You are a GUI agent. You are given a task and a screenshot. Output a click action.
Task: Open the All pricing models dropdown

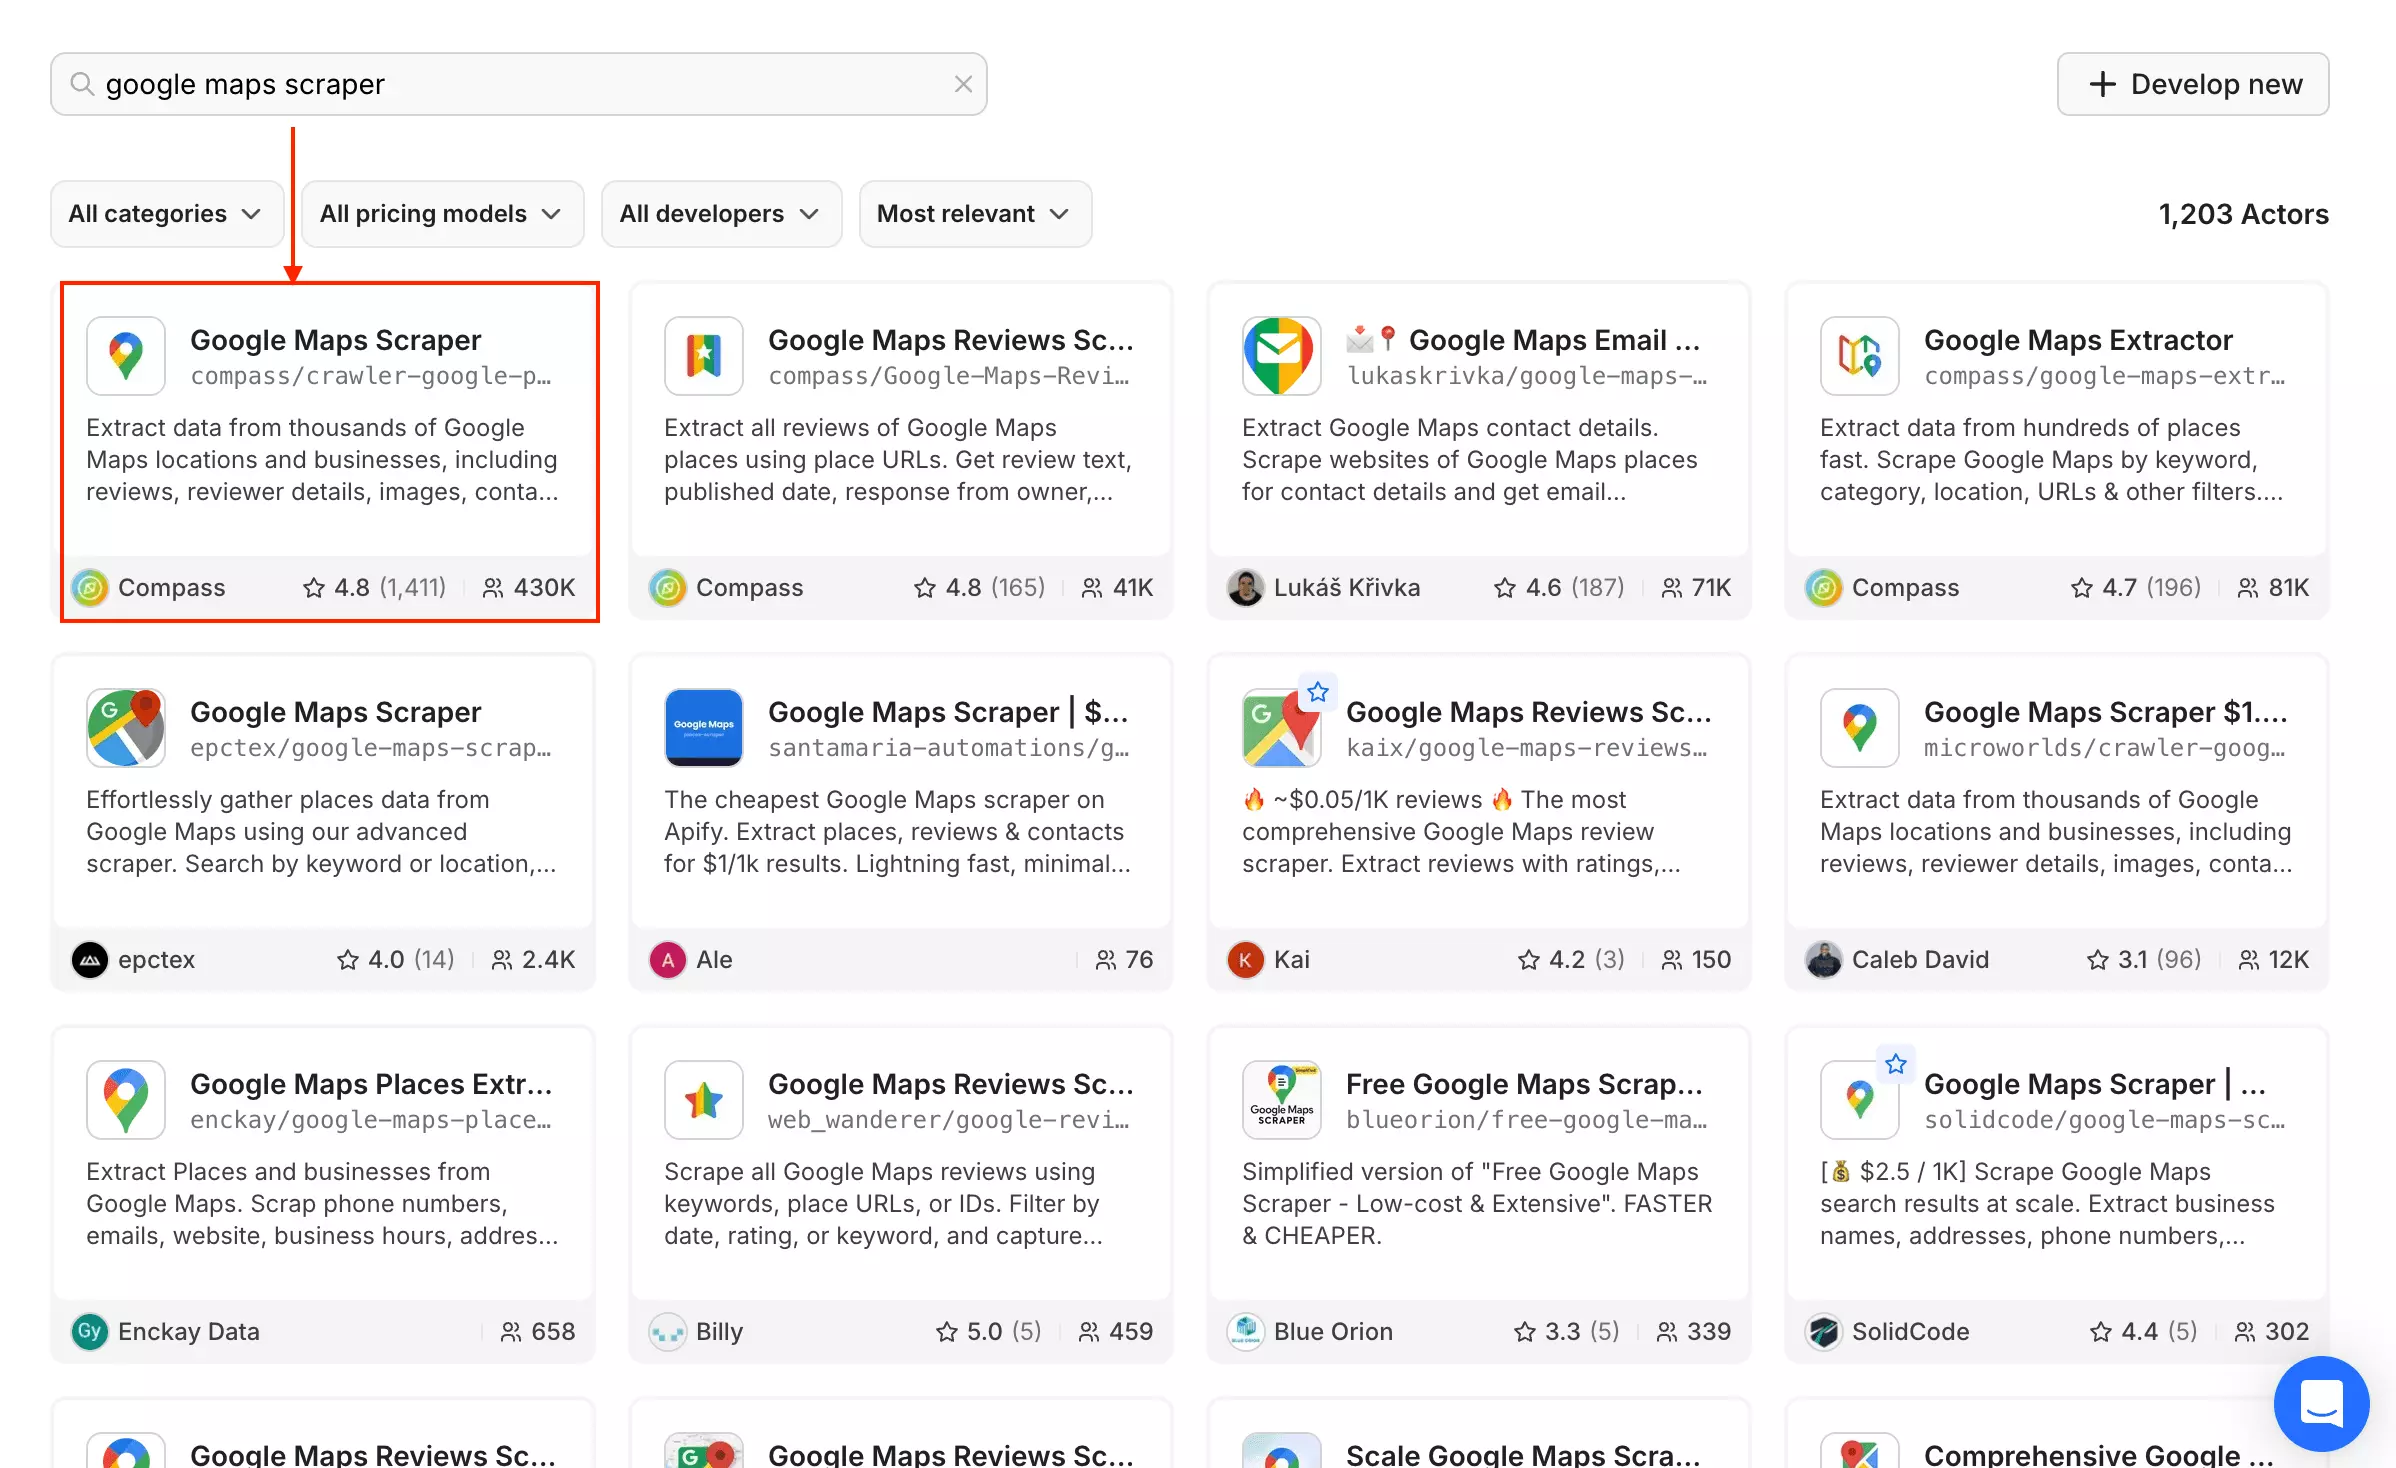(442, 214)
